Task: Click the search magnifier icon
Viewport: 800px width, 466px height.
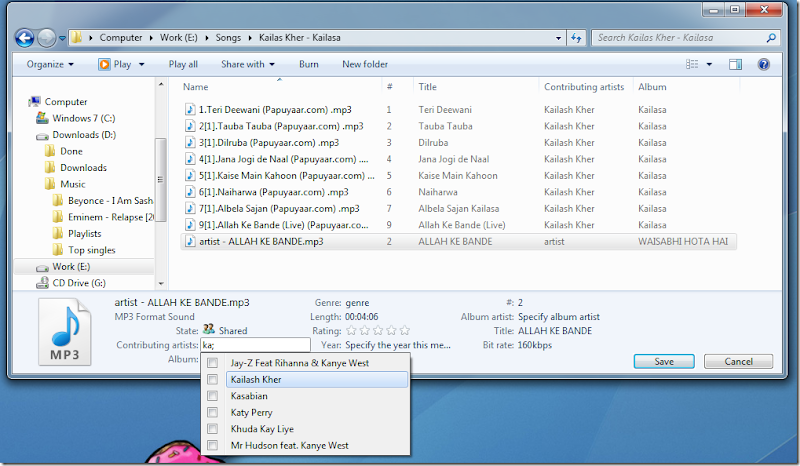Action: point(771,38)
